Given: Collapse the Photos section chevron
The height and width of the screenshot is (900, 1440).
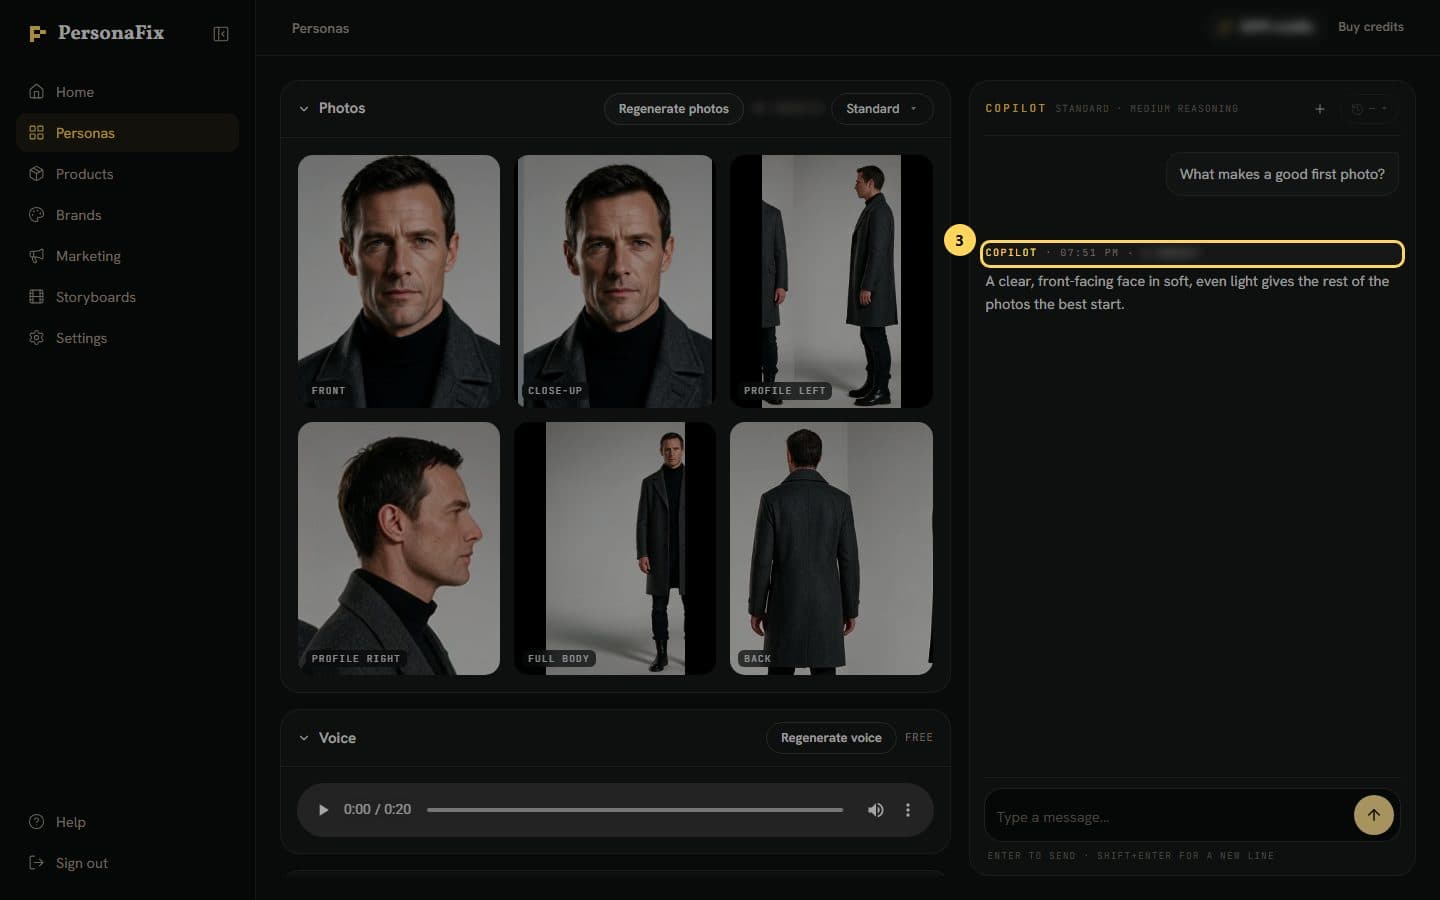Looking at the screenshot, I should click(304, 108).
